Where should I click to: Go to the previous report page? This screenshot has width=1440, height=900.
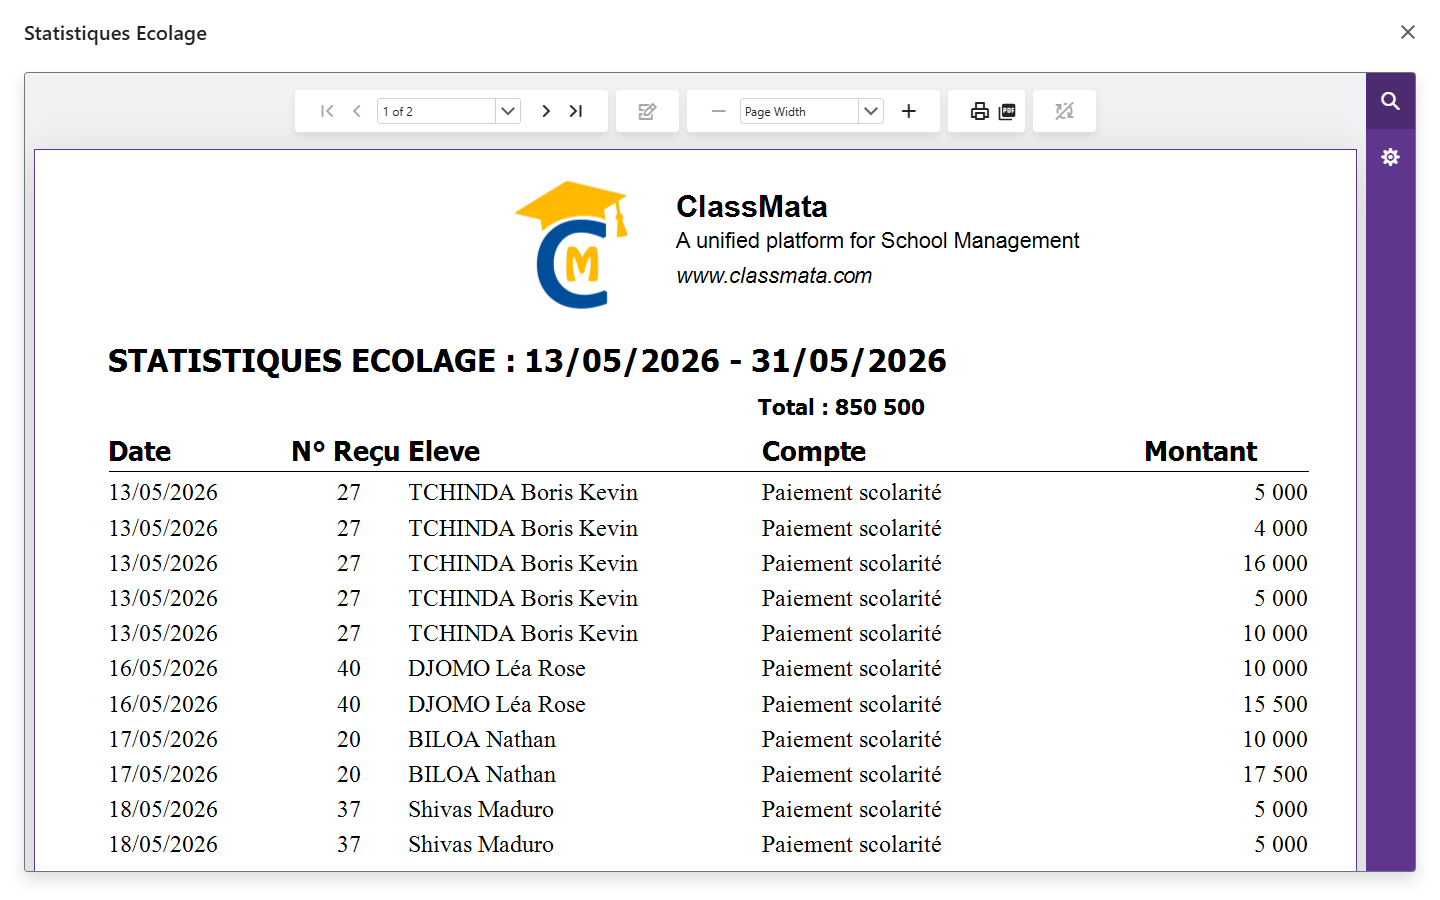pos(357,111)
